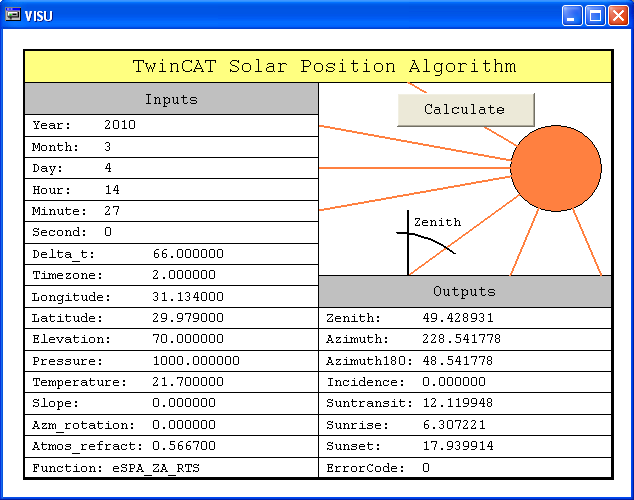Click the Incidence output 0.000000

click(x=454, y=382)
